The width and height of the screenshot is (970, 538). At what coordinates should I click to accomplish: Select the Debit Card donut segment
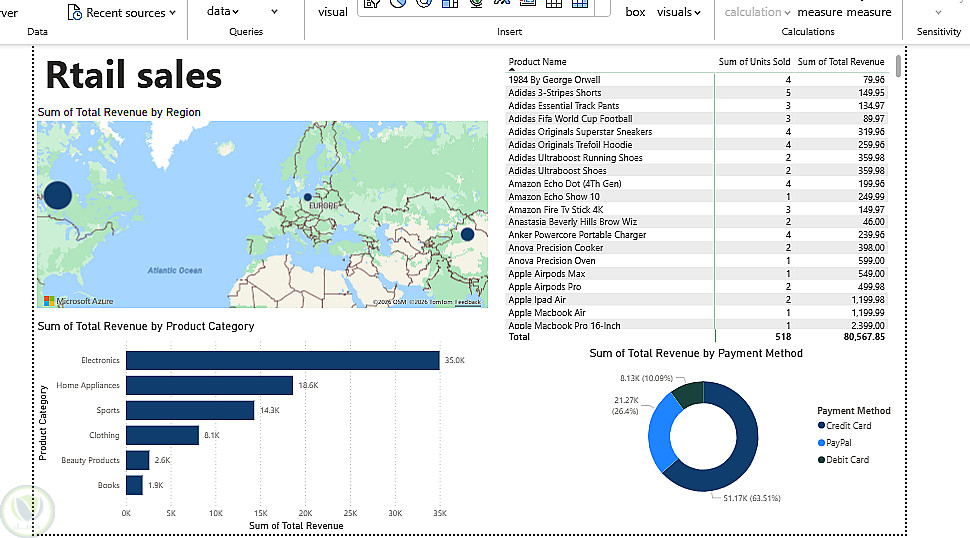[x=690, y=393]
